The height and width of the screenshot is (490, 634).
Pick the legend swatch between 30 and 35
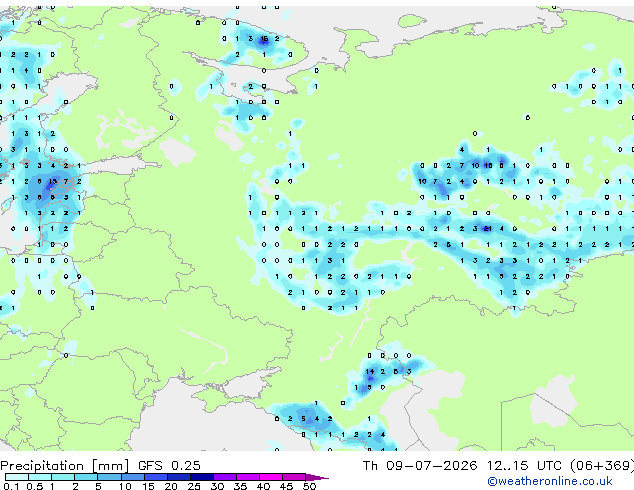click(224, 477)
